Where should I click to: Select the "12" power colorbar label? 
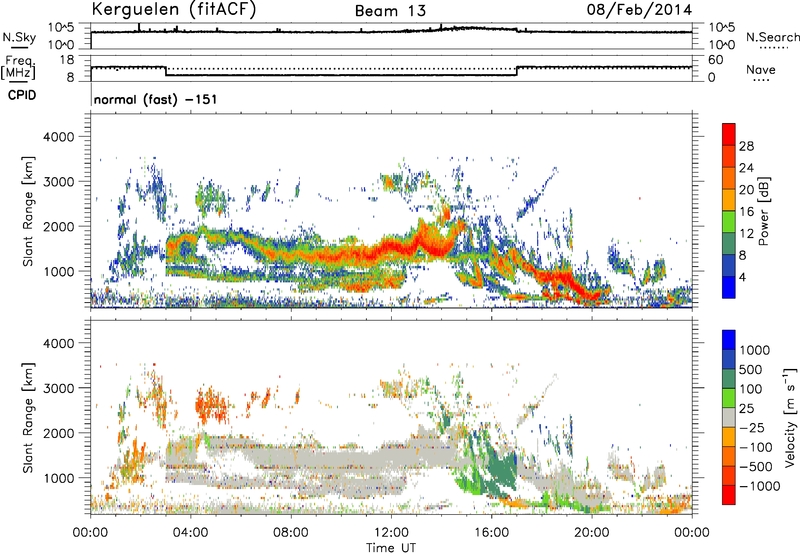pos(746,234)
